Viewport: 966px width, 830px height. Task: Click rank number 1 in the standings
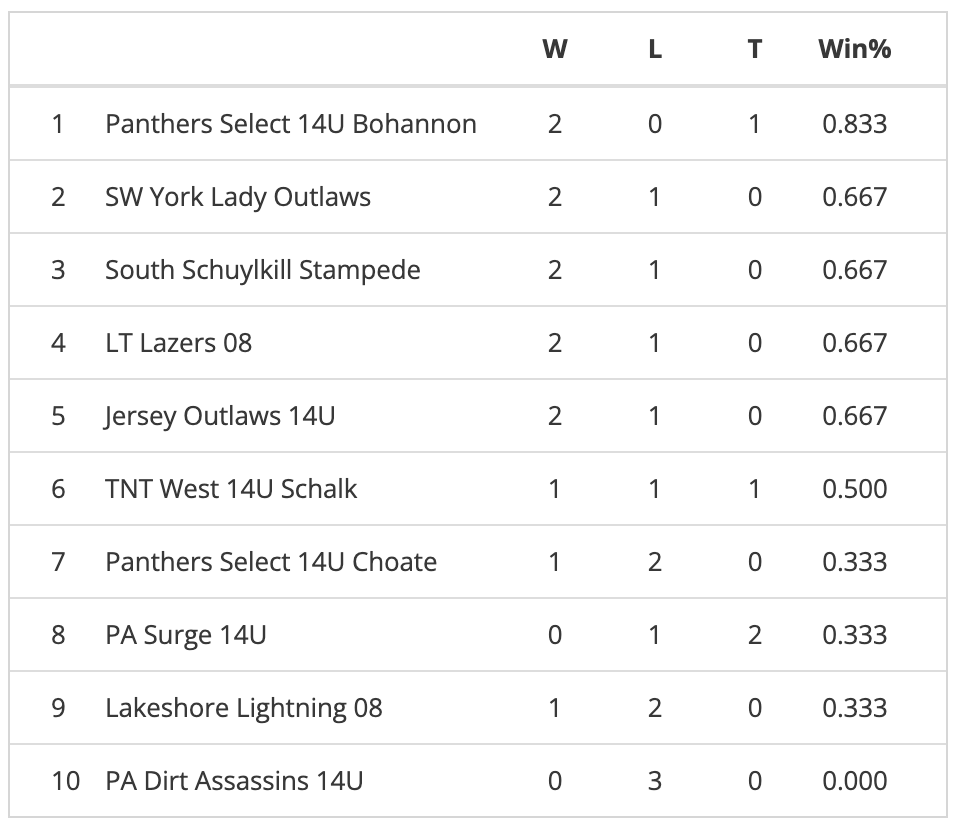(58, 124)
